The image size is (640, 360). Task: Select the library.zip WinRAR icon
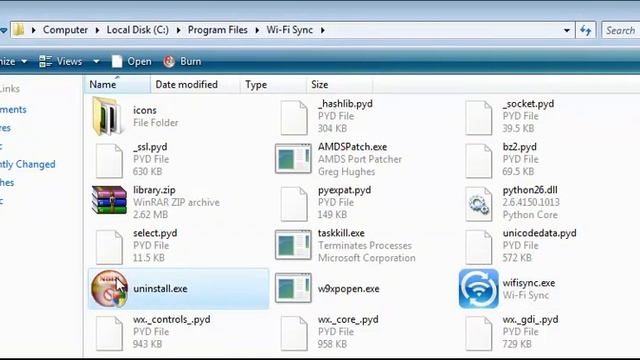[109, 200]
